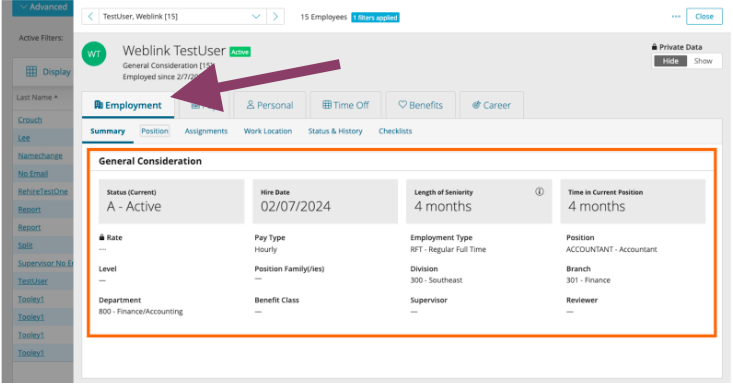Switch to the Summary sub-tab

coord(108,131)
